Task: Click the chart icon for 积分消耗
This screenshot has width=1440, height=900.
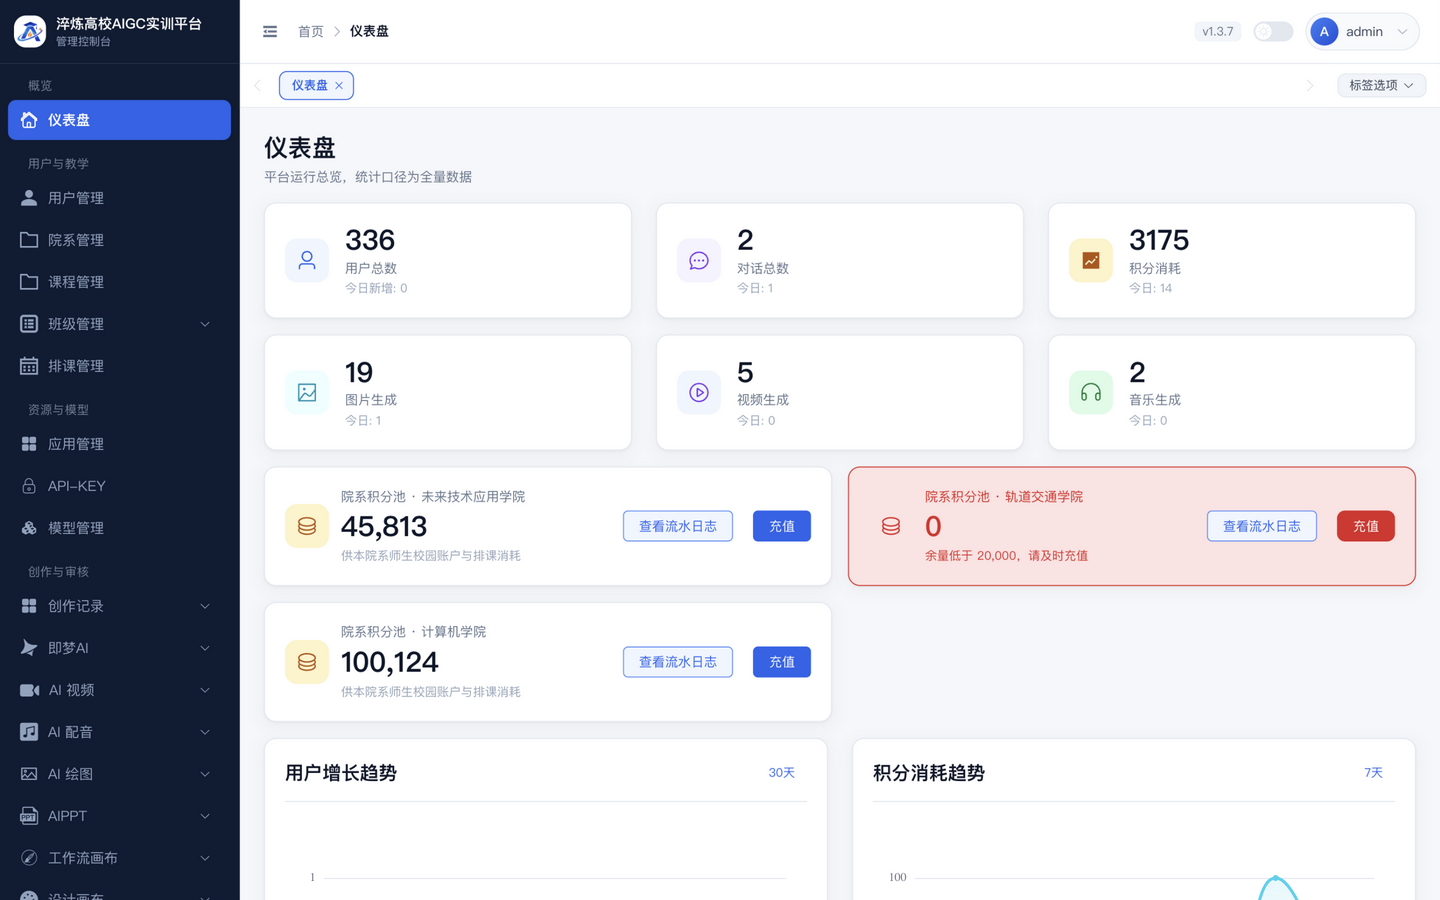Action: 1091,261
